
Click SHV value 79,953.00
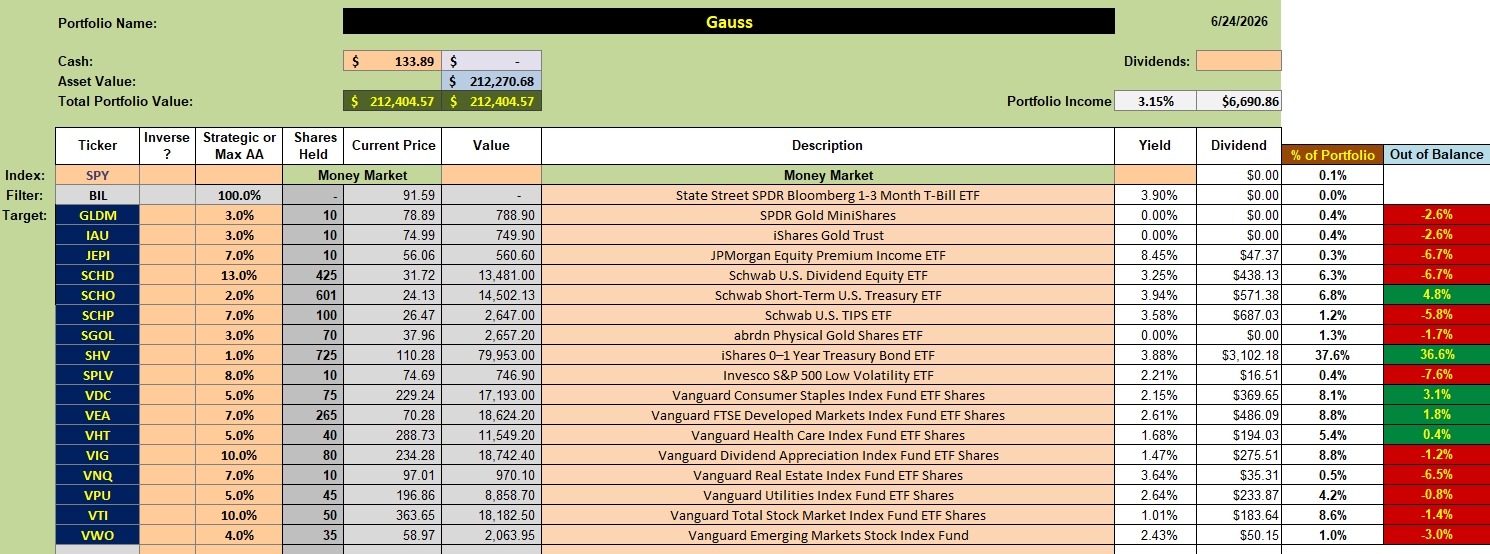pos(491,355)
